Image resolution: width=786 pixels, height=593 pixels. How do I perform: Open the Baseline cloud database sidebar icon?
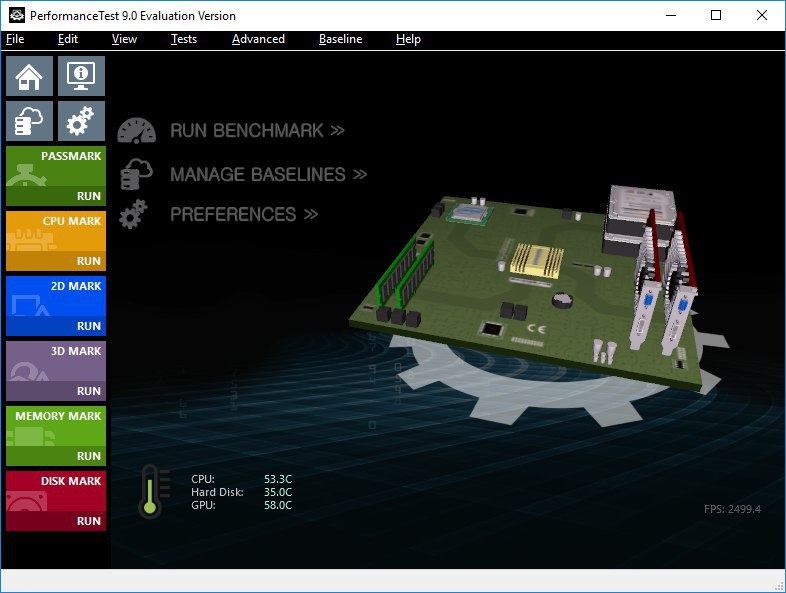pyautogui.click(x=29, y=121)
